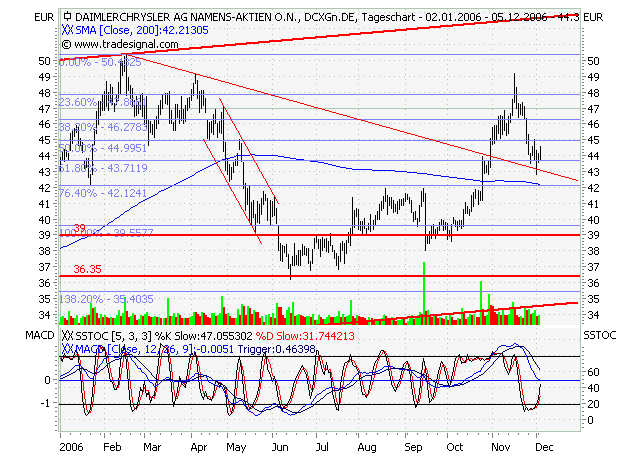Click the MACD indicator line icon
The width and height of the screenshot is (639, 464).
tap(67, 348)
